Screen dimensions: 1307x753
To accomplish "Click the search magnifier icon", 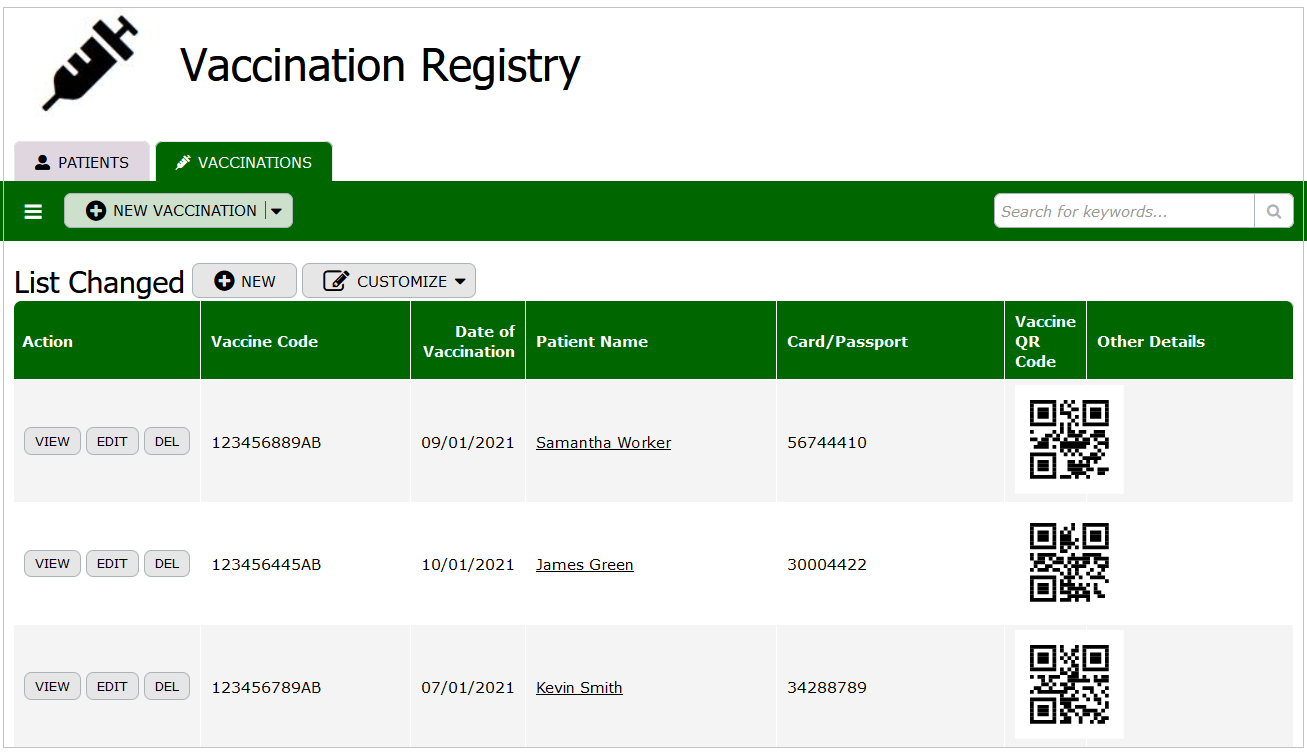I will [x=1273, y=211].
